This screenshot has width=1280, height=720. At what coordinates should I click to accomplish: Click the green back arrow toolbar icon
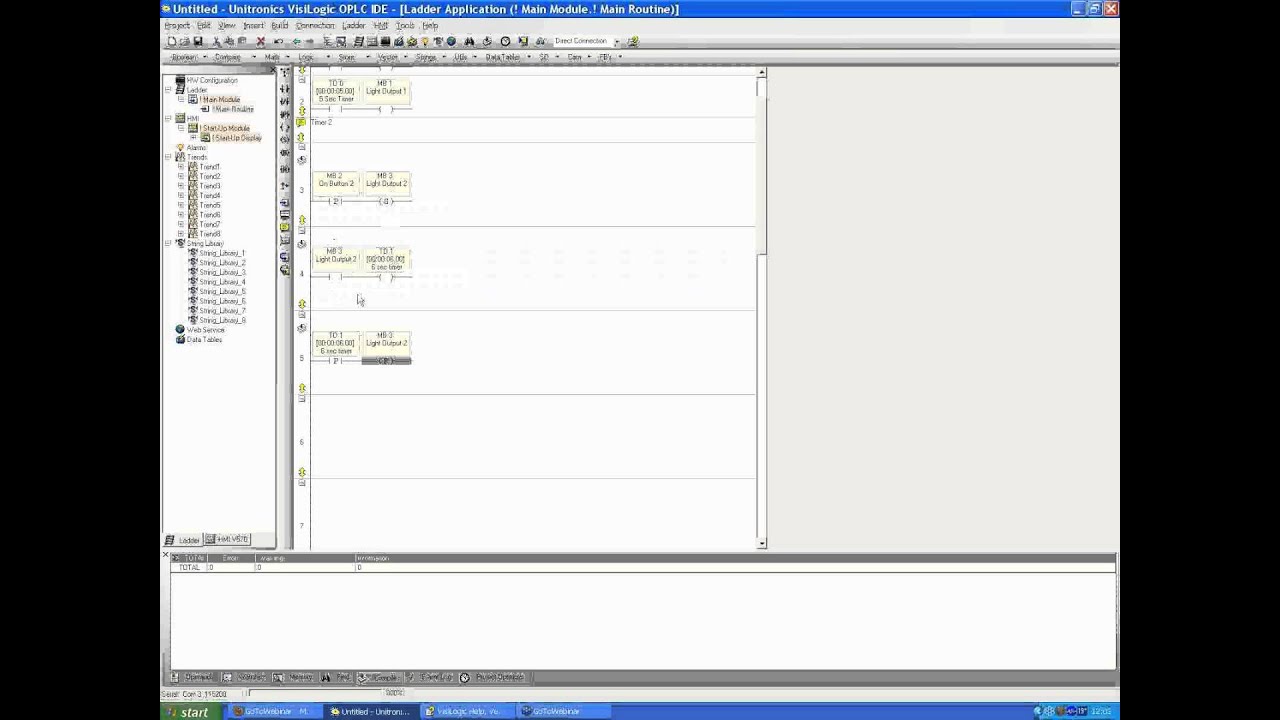(x=296, y=41)
